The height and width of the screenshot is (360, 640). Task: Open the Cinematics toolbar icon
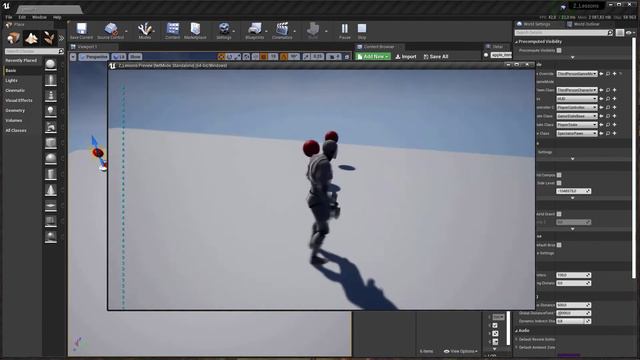coord(282,31)
